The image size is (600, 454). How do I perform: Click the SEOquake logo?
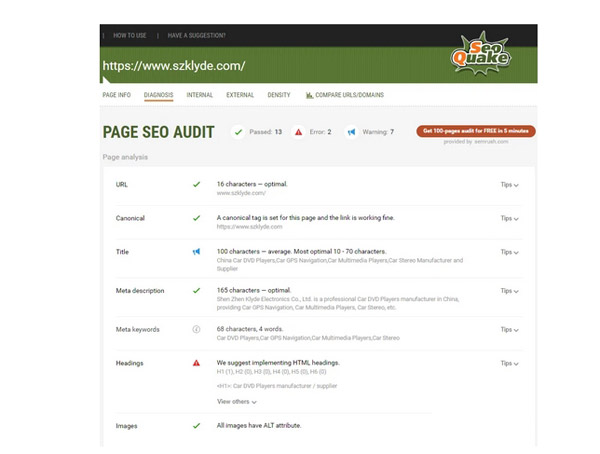point(485,54)
